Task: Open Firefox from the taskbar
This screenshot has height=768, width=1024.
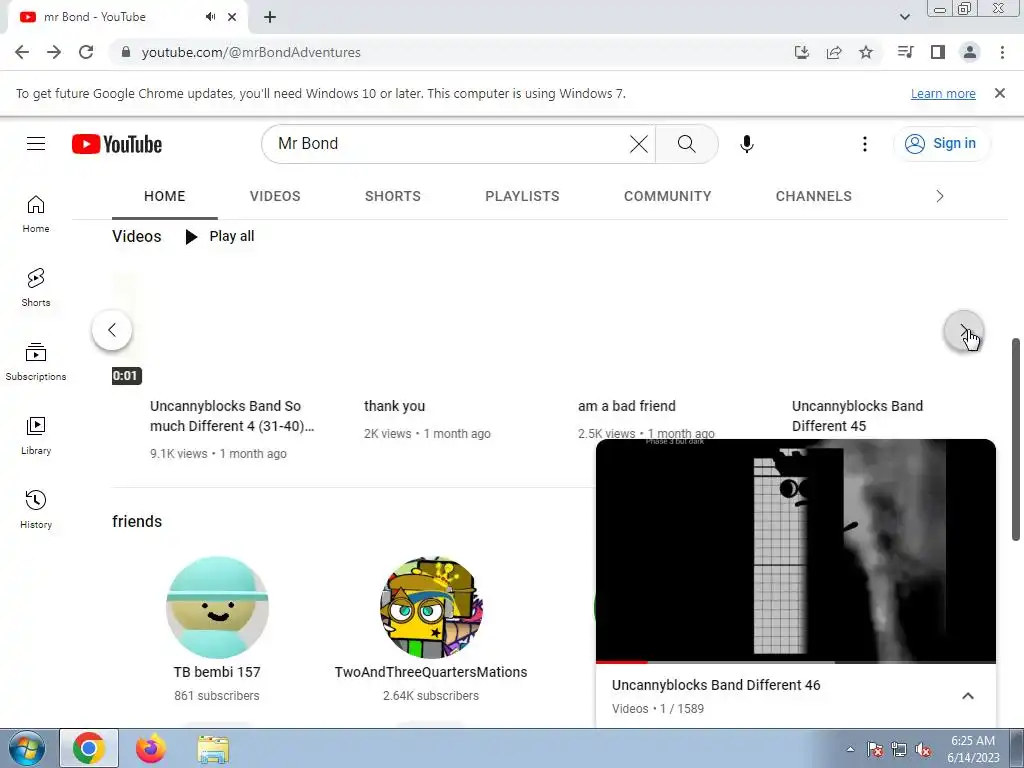Action: click(151, 748)
